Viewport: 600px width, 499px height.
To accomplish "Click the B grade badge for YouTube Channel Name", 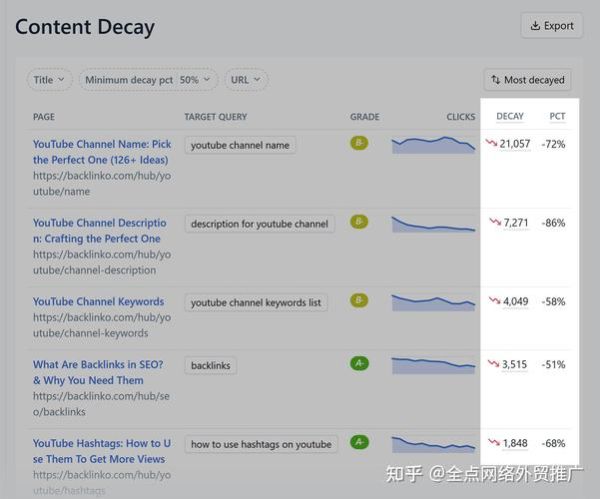I will (359, 143).
